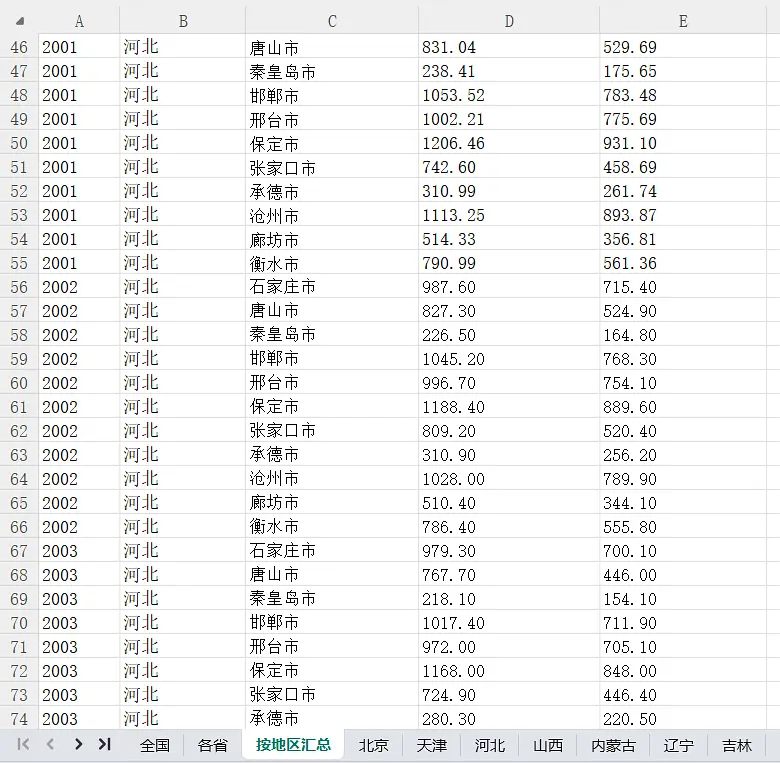Click cell with value 256.20
780x763 pixels.
coord(683,455)
